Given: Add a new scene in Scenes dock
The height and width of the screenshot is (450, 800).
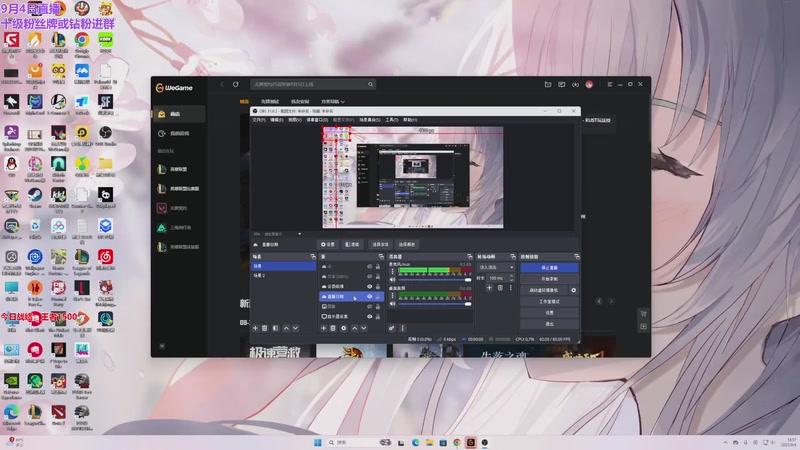Looking at the screenshot, I should pyautogui.click(x=256, y=328).
